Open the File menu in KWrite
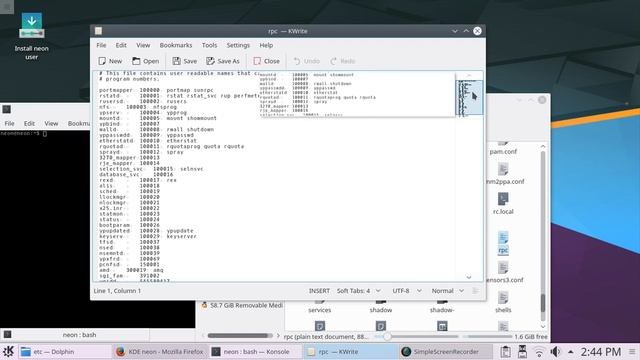The width and height of the screenshot is (640, 360). (101, 45)
